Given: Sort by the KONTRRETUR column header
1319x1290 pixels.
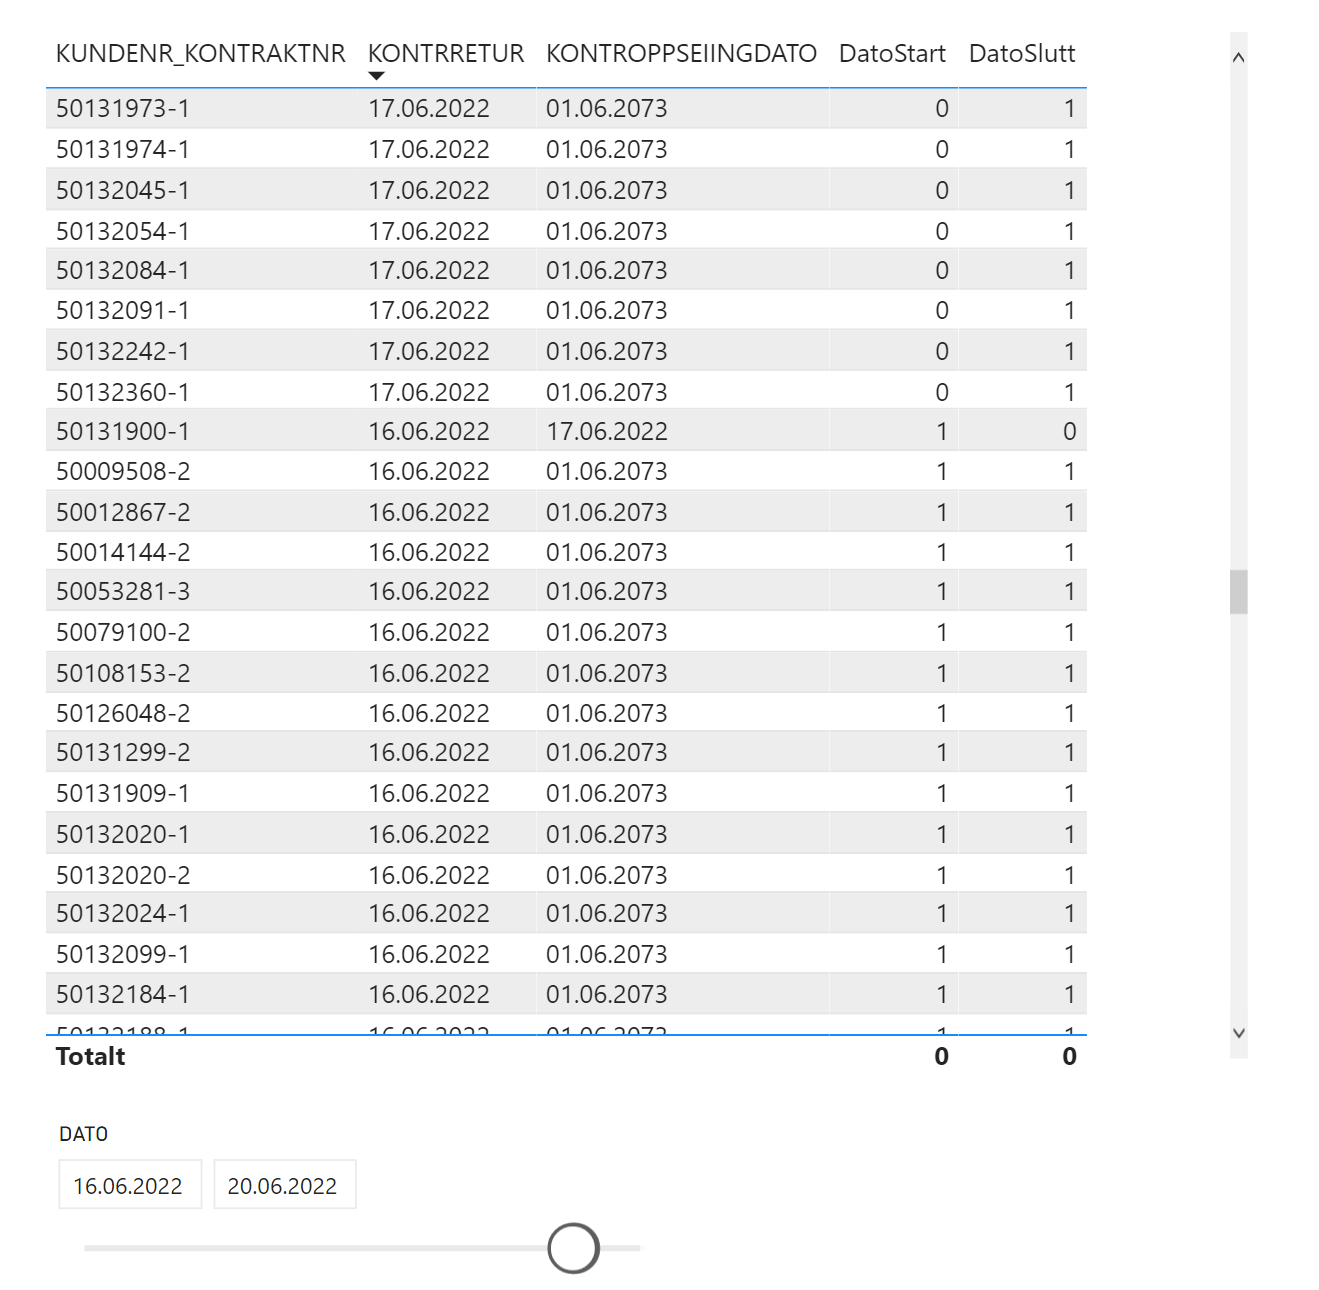Looking at the screenshot, I should coord(446,53).
